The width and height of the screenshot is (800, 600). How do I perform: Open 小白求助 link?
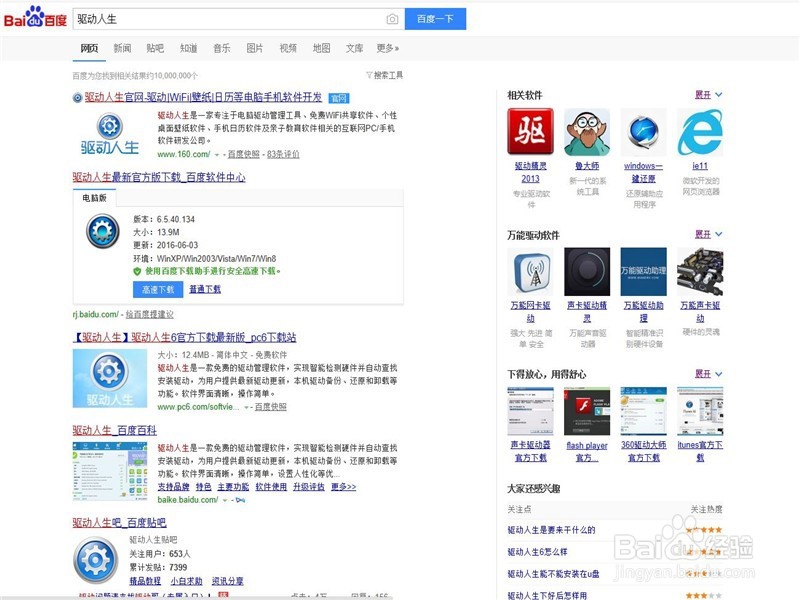click(186, 581)
